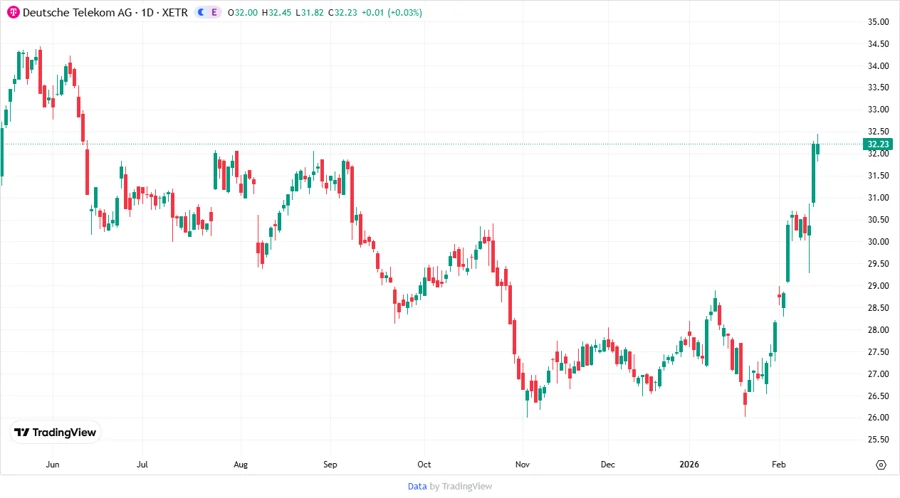
Task: Click the Nov label on time axis
Action: pyautogui.click(x=522, y=464)
